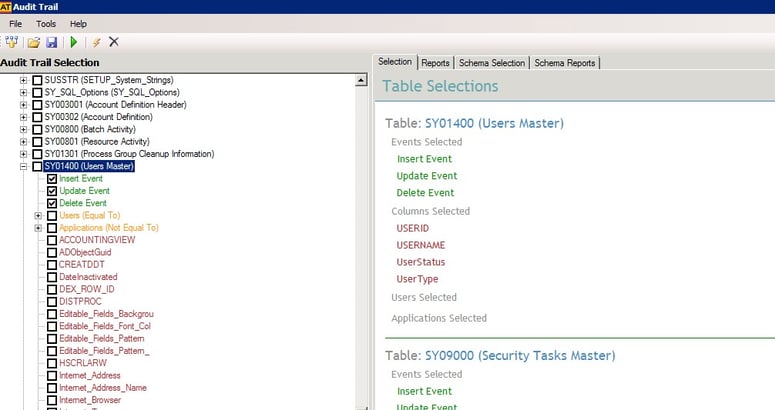Uncheck the Delete Event checkbox
Image resolution: width=775 pixels, height=410 pixels.
click(x=52, y=204)
